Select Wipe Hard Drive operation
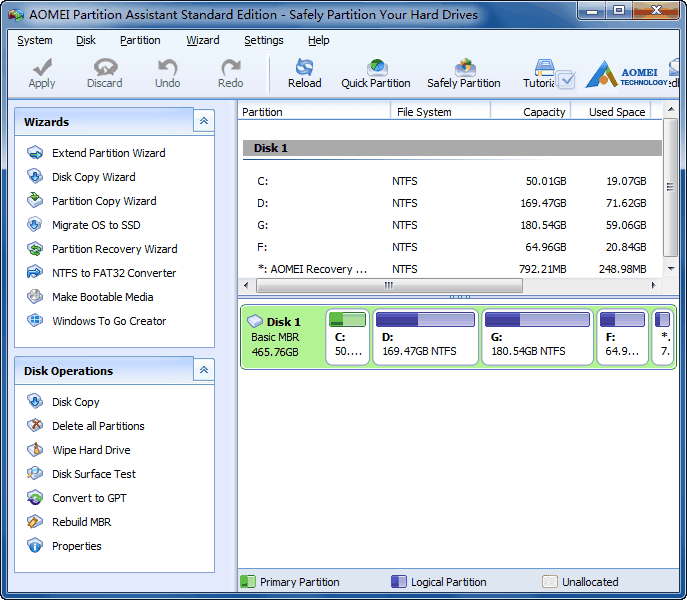This screenshot has width=687, height=600. tap(91, 450)
